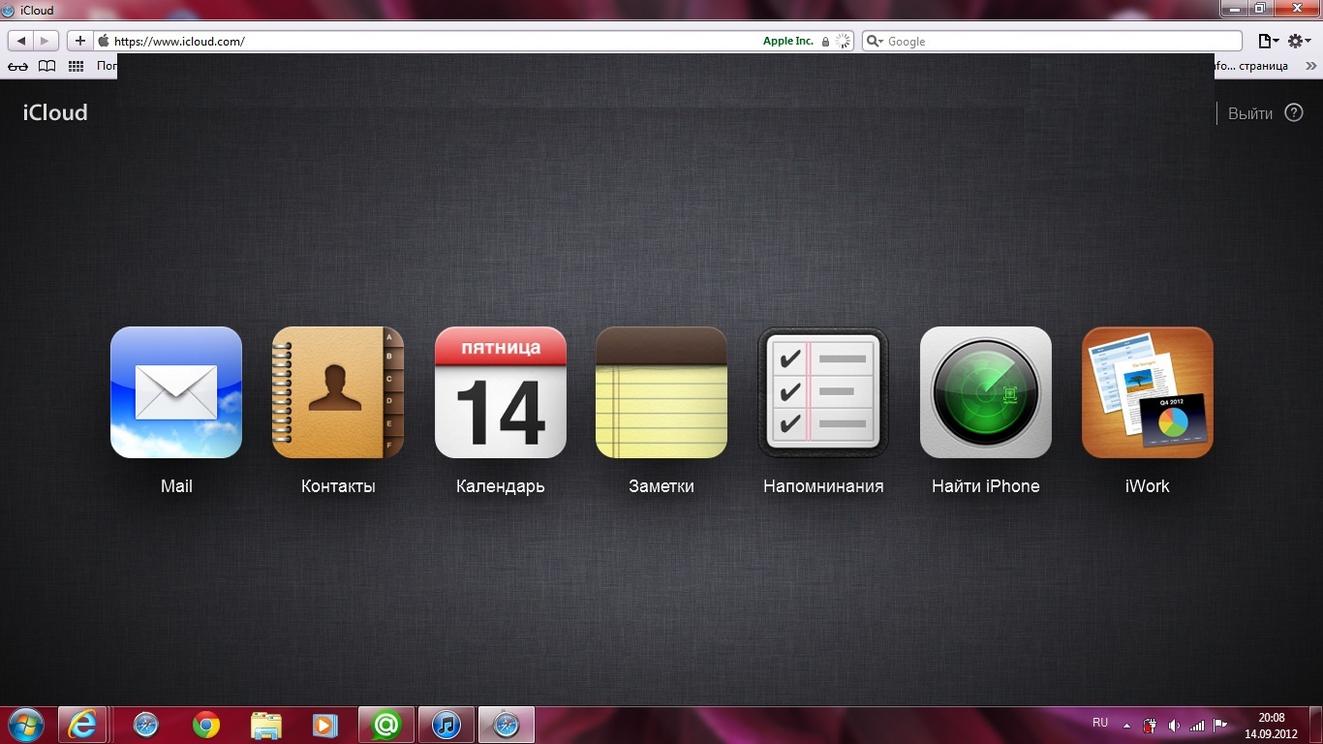Click the SSL padlock icon in address bar
The image size is (1323, 744).
pyautogui.click(x=825, y=41)
